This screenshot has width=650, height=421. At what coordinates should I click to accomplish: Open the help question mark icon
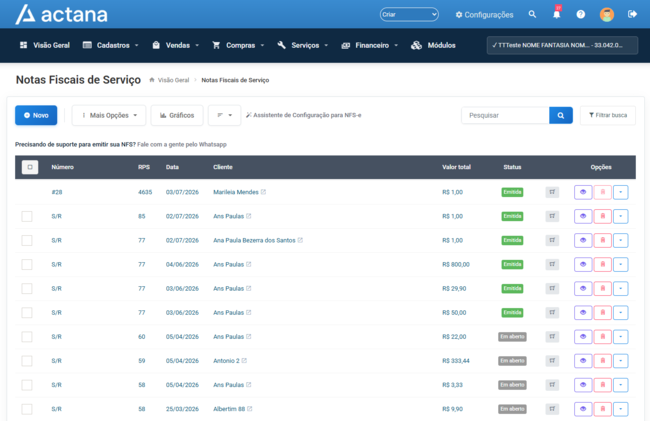click(x=580, y=15)
